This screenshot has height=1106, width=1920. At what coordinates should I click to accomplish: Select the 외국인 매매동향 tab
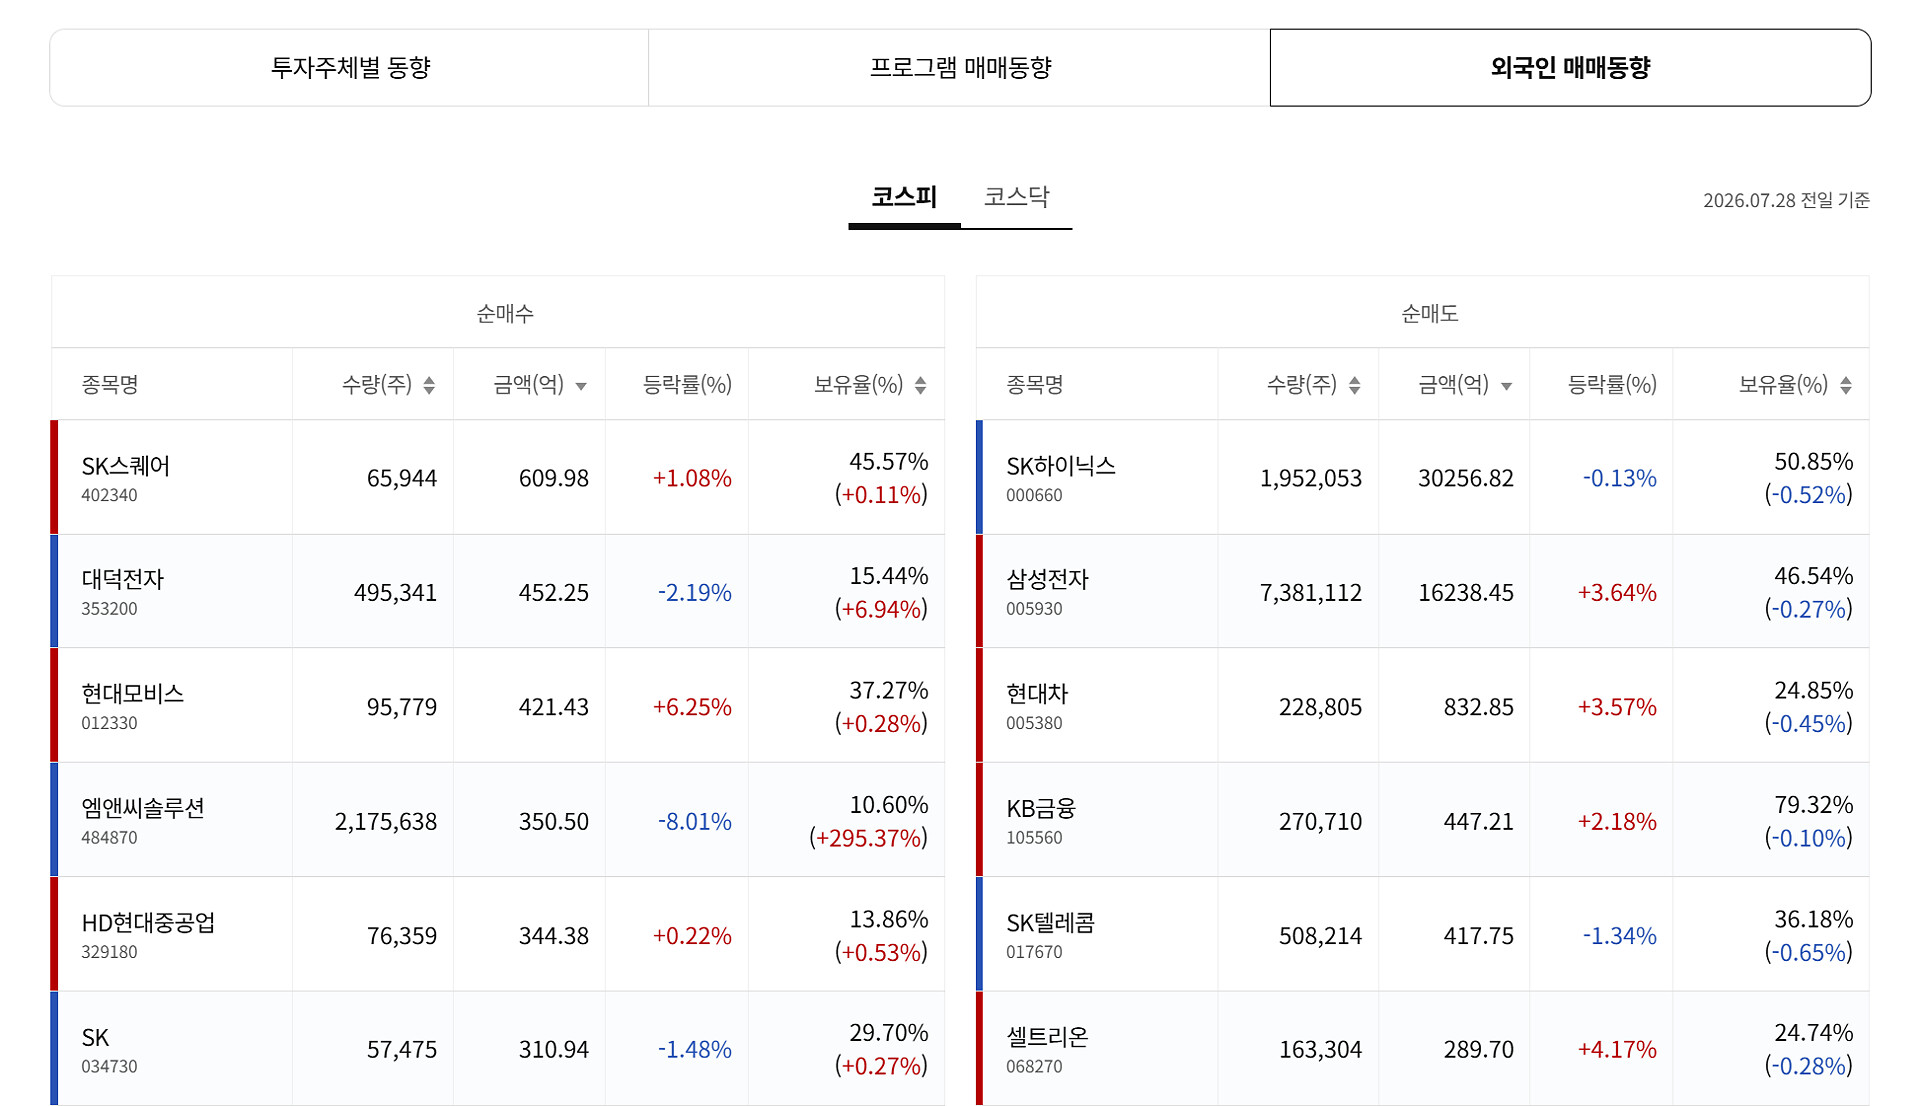(x=1570, y=67)
